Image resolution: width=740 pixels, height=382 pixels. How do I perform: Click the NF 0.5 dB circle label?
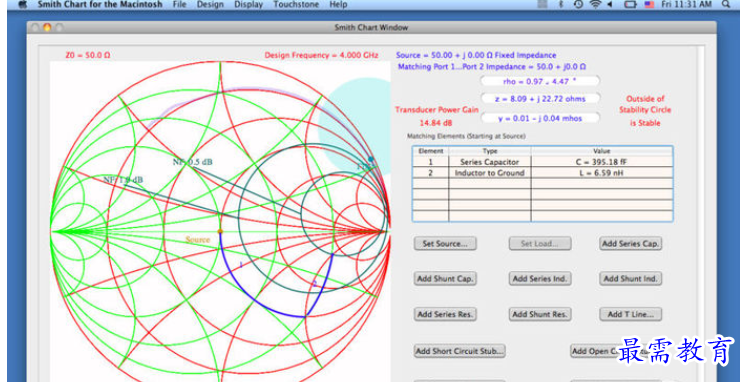tap(193, 162)
